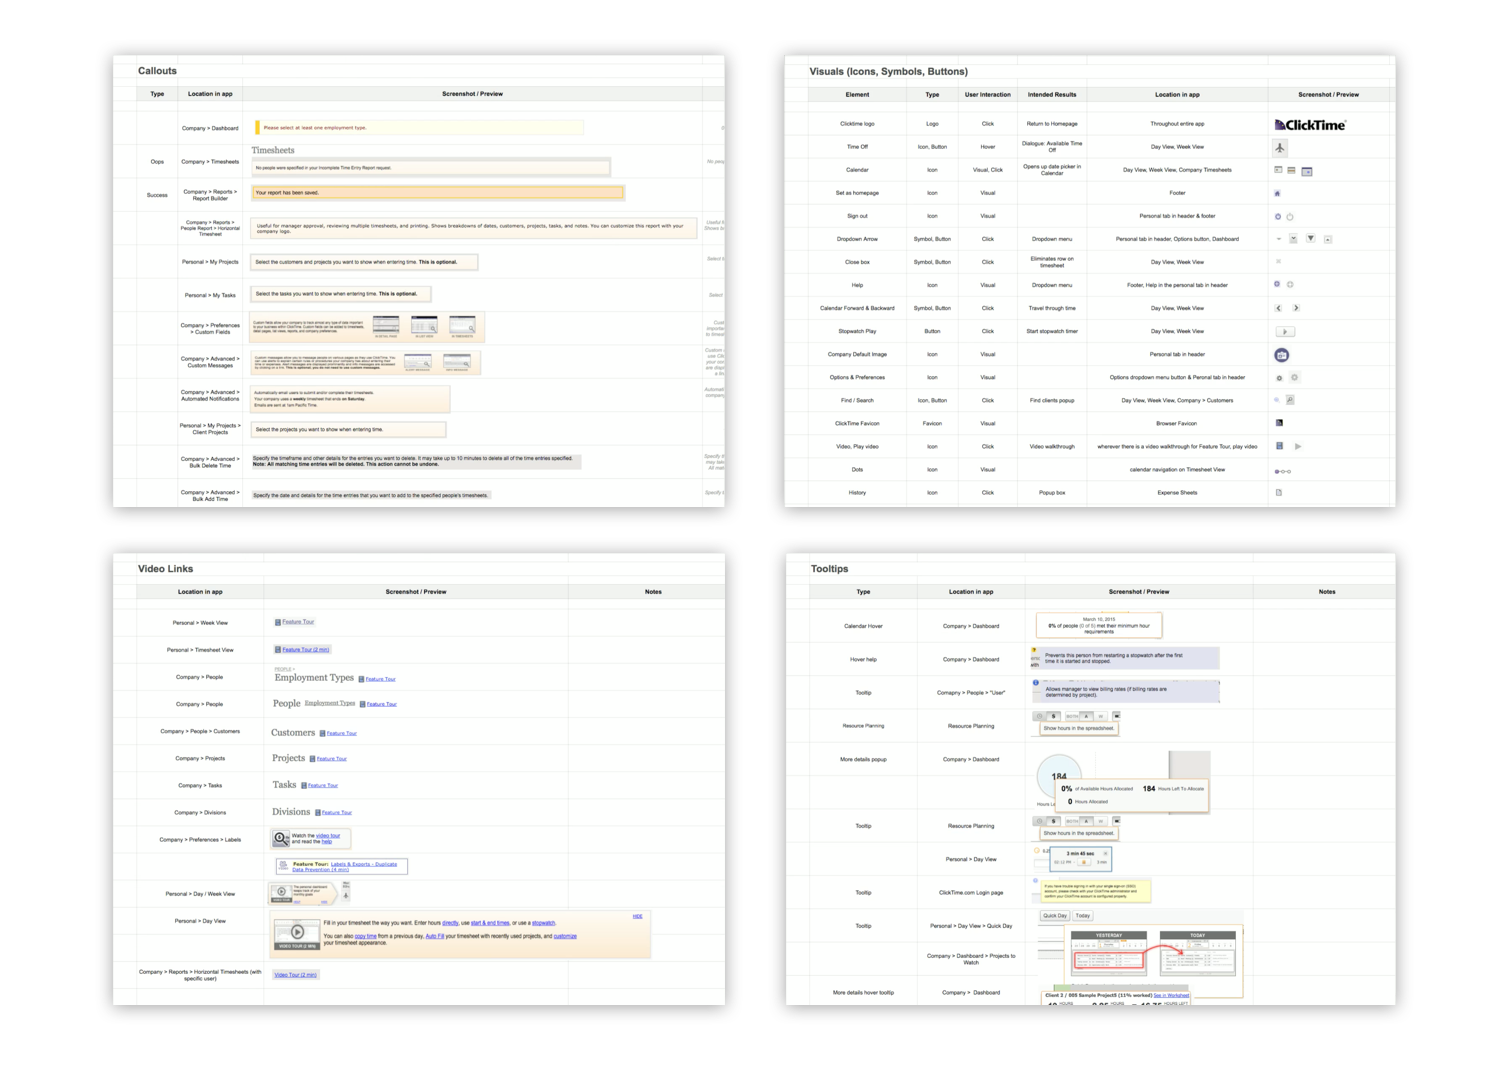Open the Feature Tour (2 min) link
Viewport: 1501px width, 1077px height.
click(306, 650)
